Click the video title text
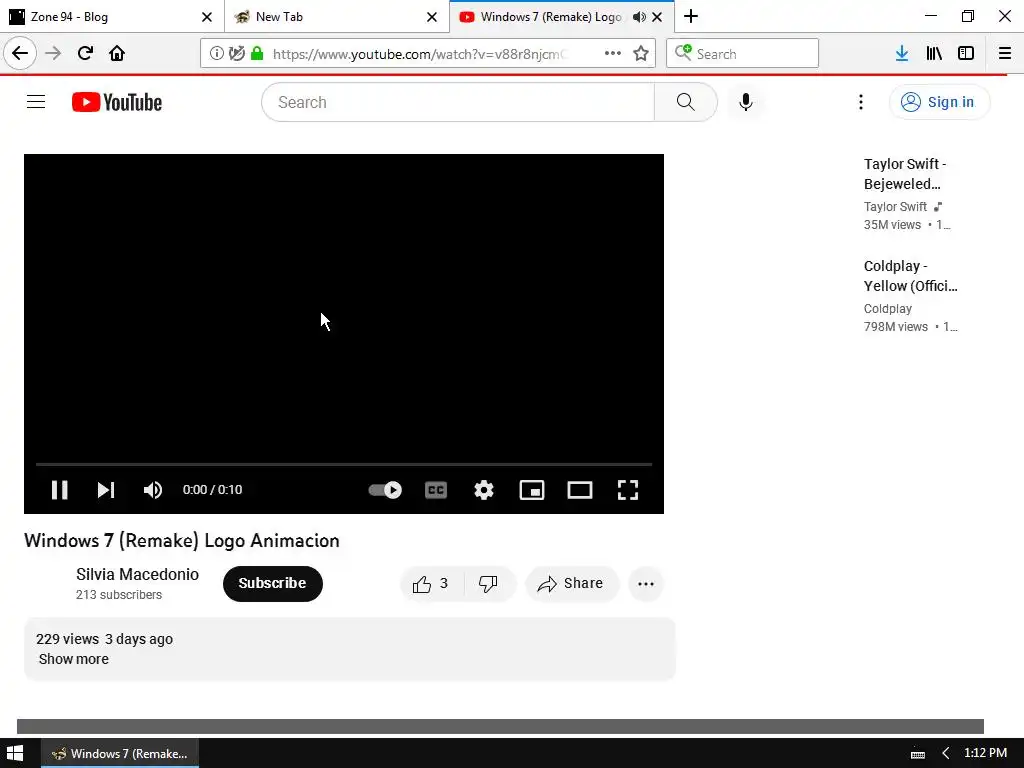 click(x=182, y=541)
